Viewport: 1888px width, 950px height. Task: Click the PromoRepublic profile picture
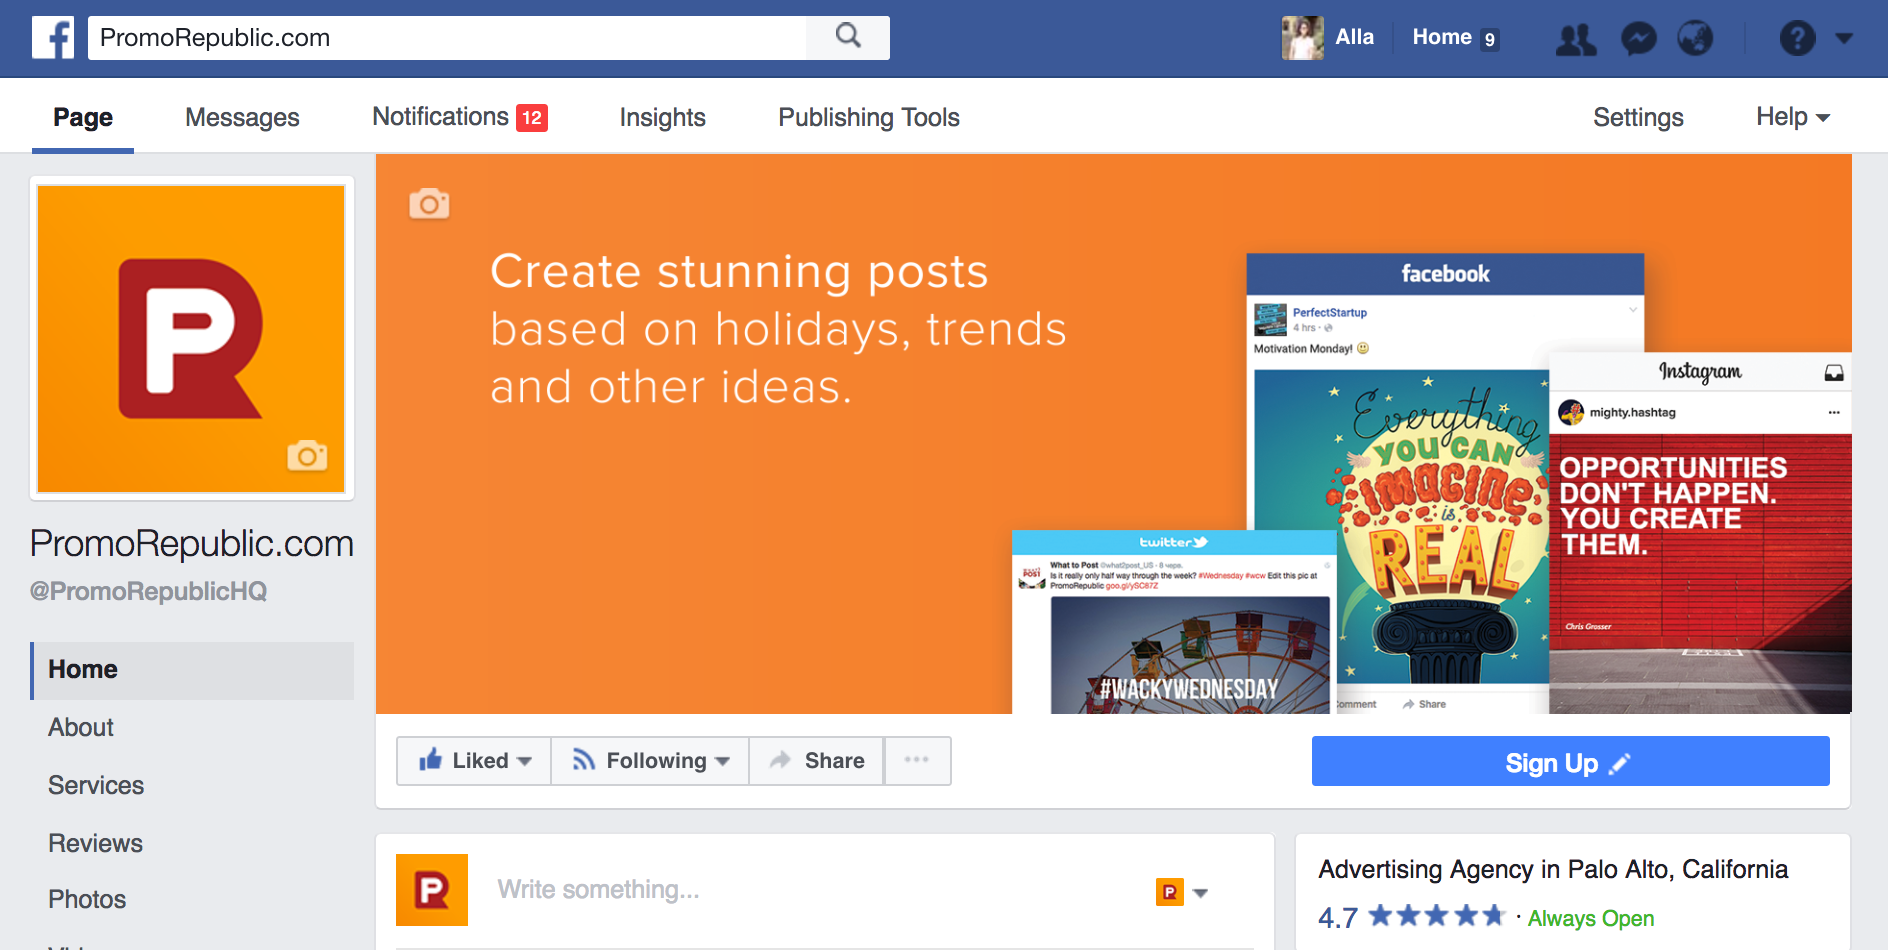[x=191, y=338]
